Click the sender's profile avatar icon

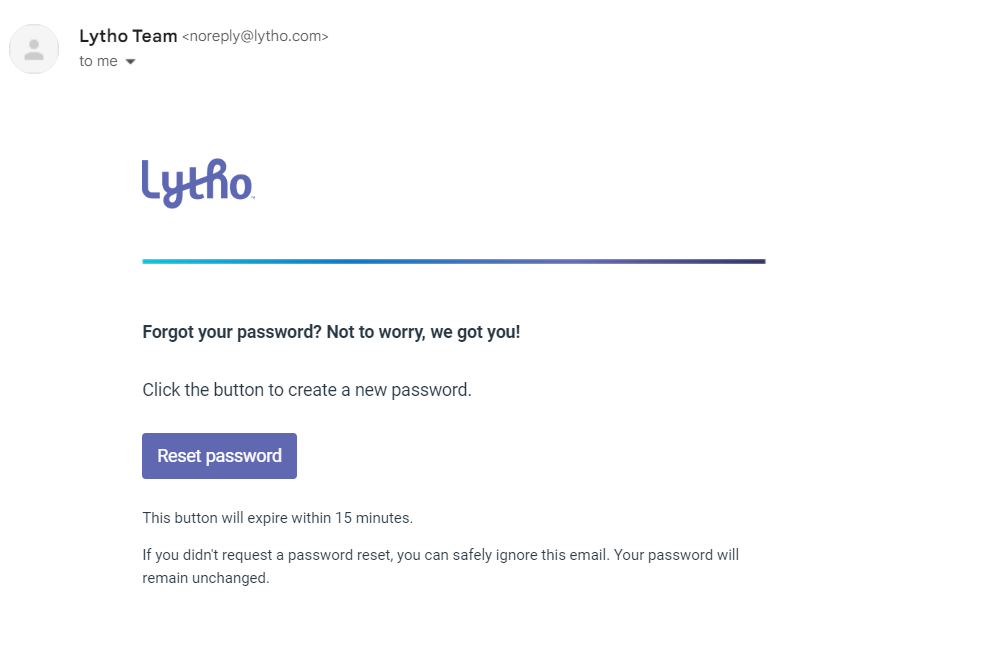tap(34, 49)
